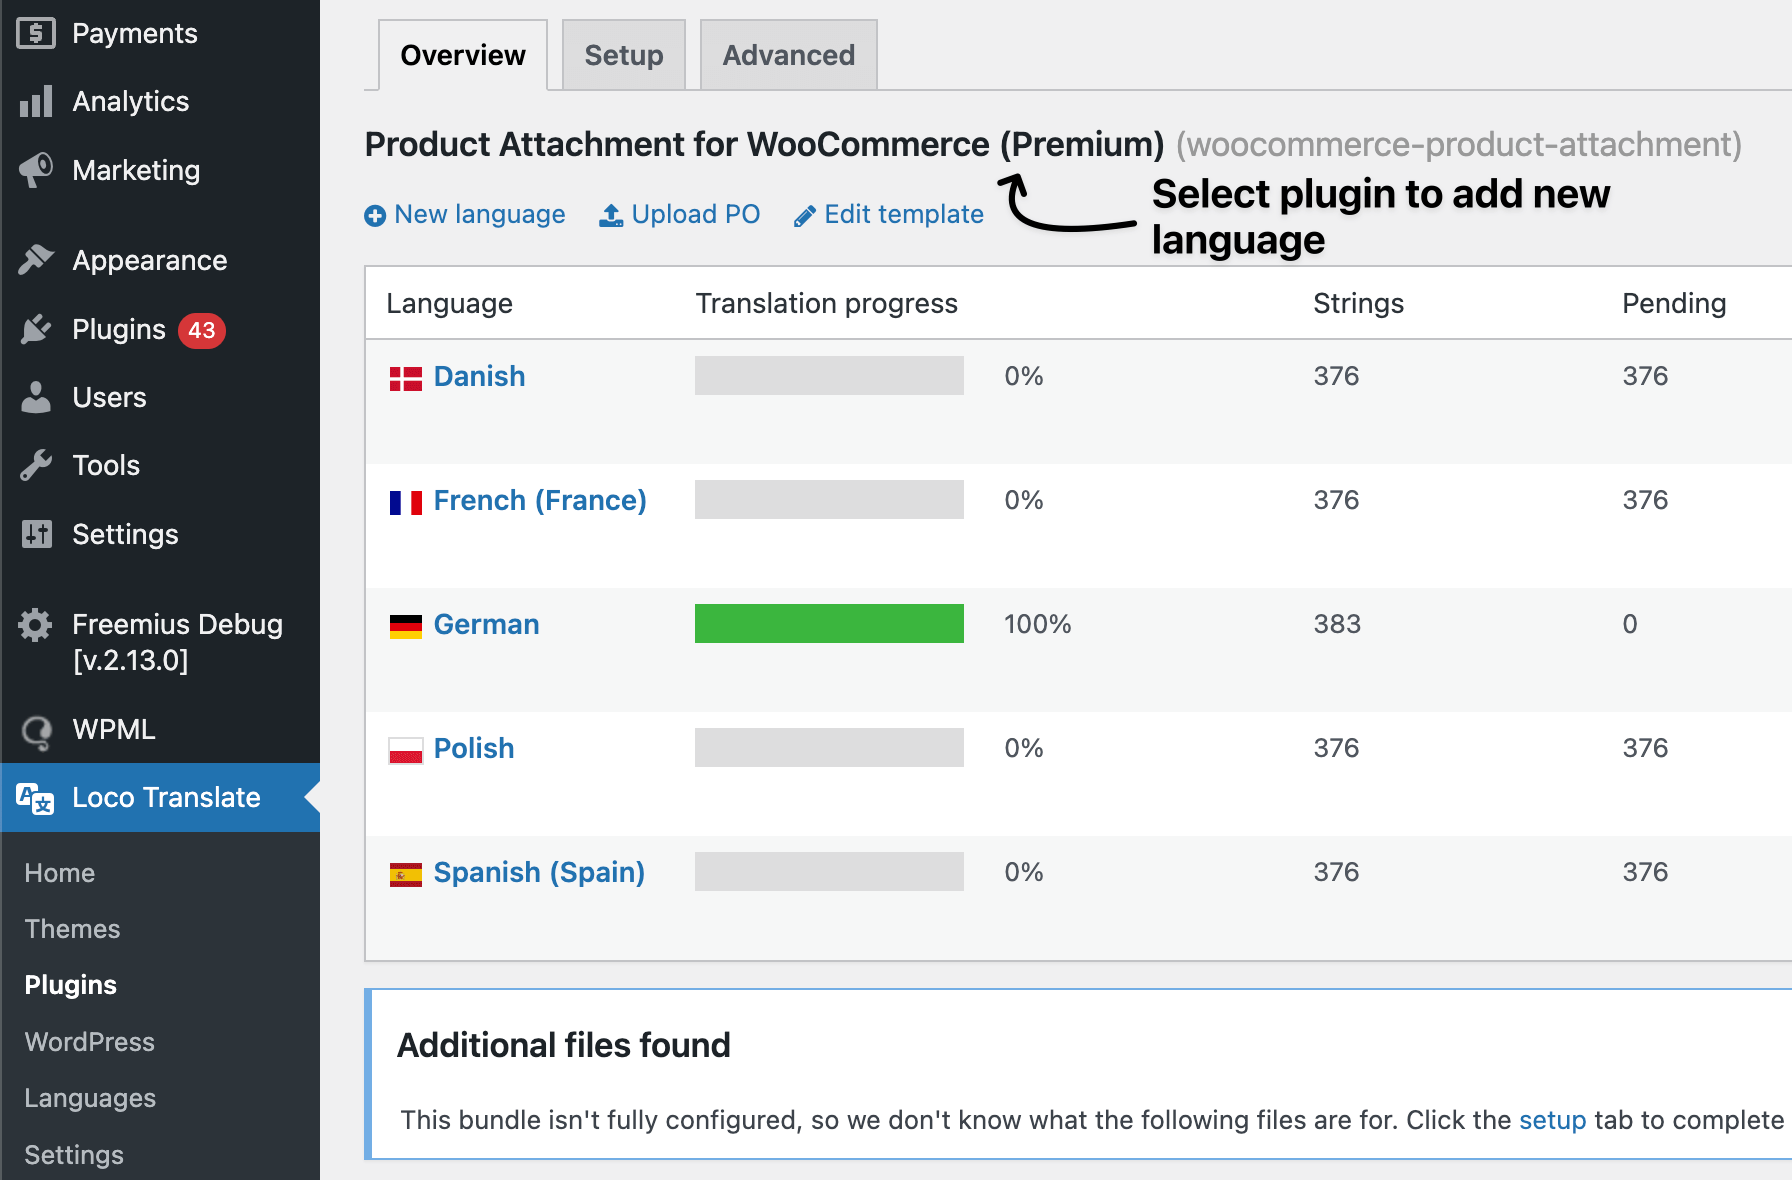
Task: Click the Danish flag icon
Action: [404, 376]
